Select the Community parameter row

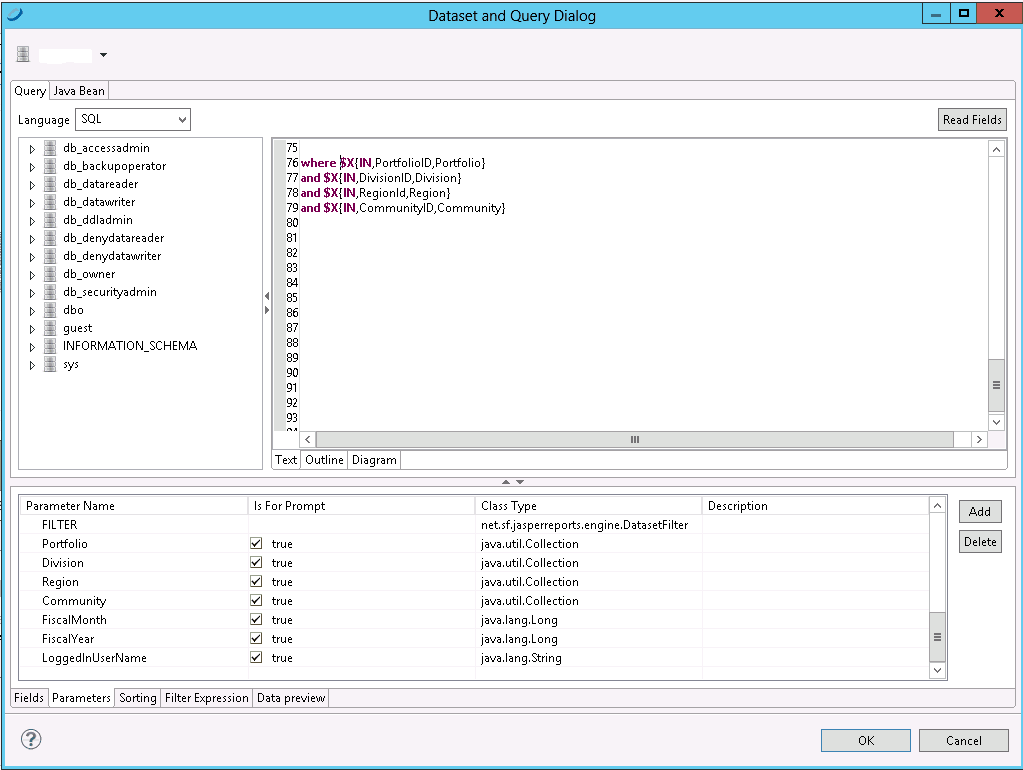[74, 601]
